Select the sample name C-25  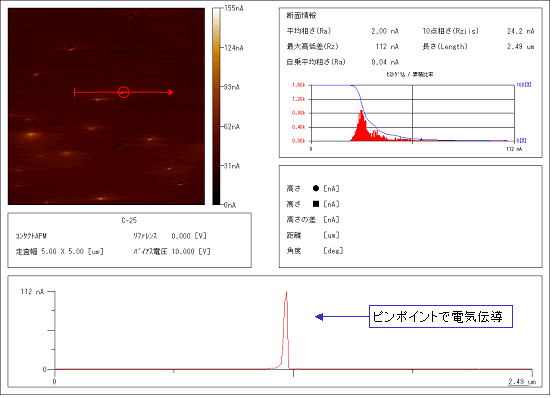[129, 220]
